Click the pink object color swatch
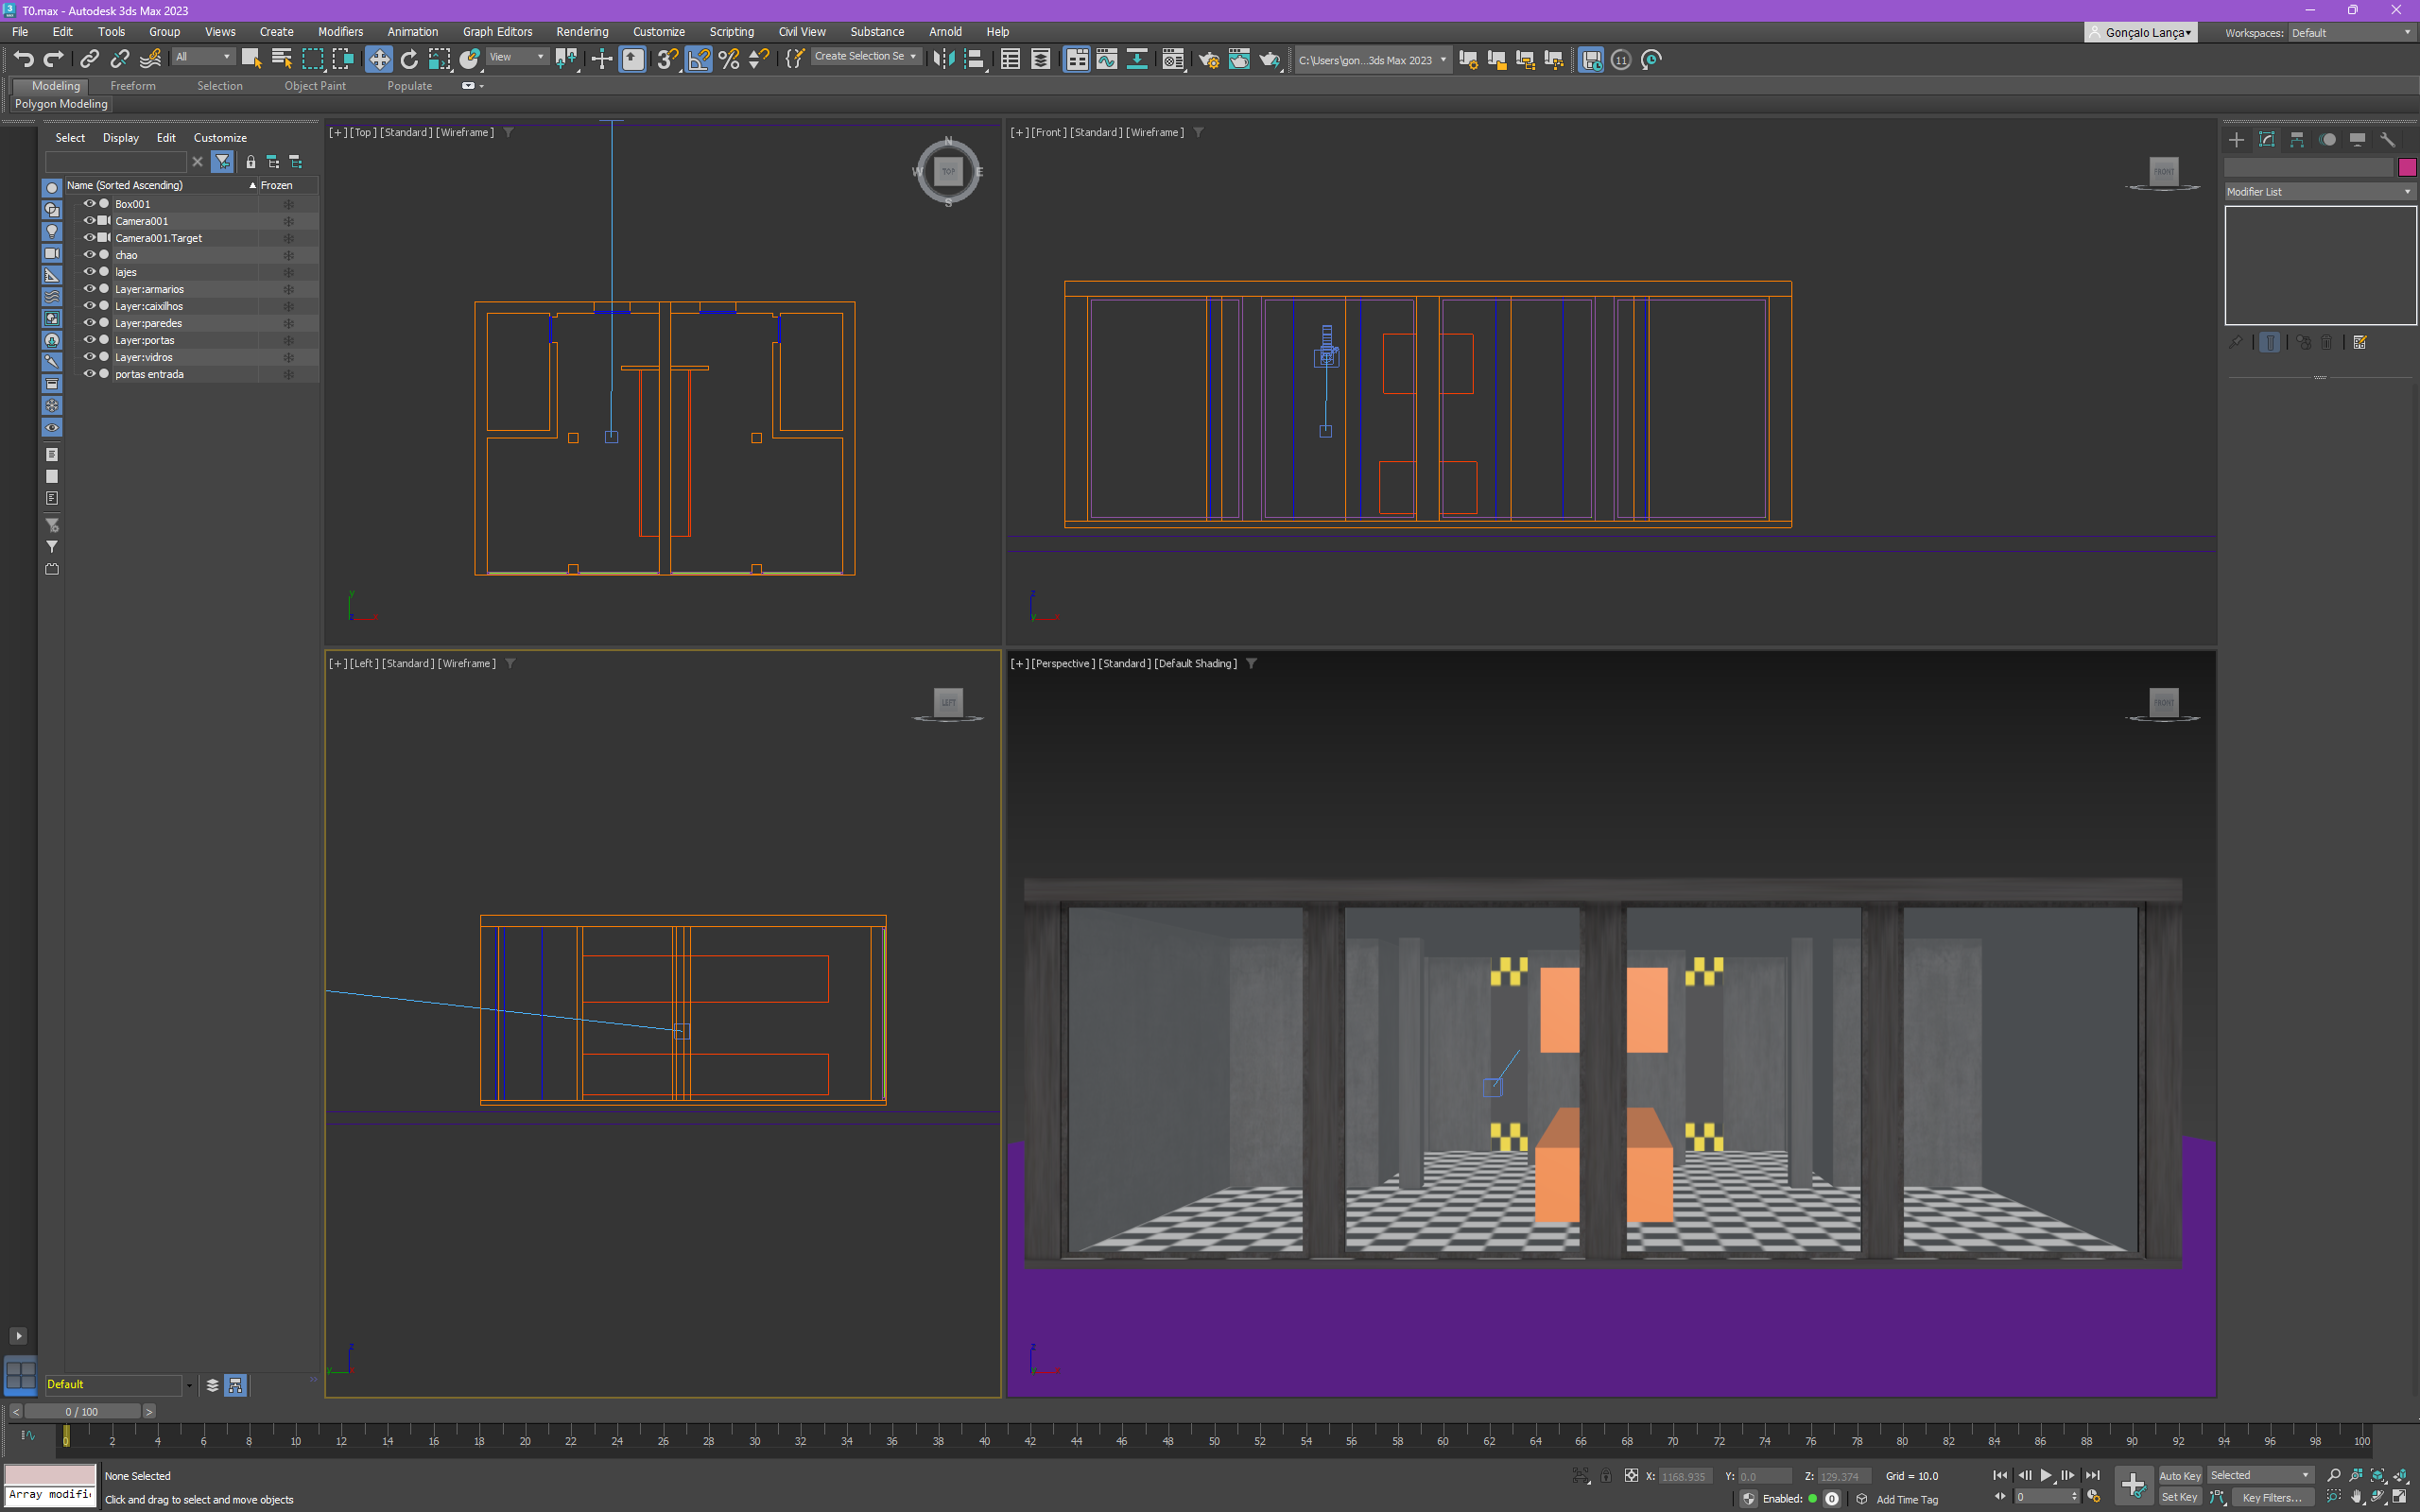This screenshot has height=1512, width=2420. [x=2406, y=167]
